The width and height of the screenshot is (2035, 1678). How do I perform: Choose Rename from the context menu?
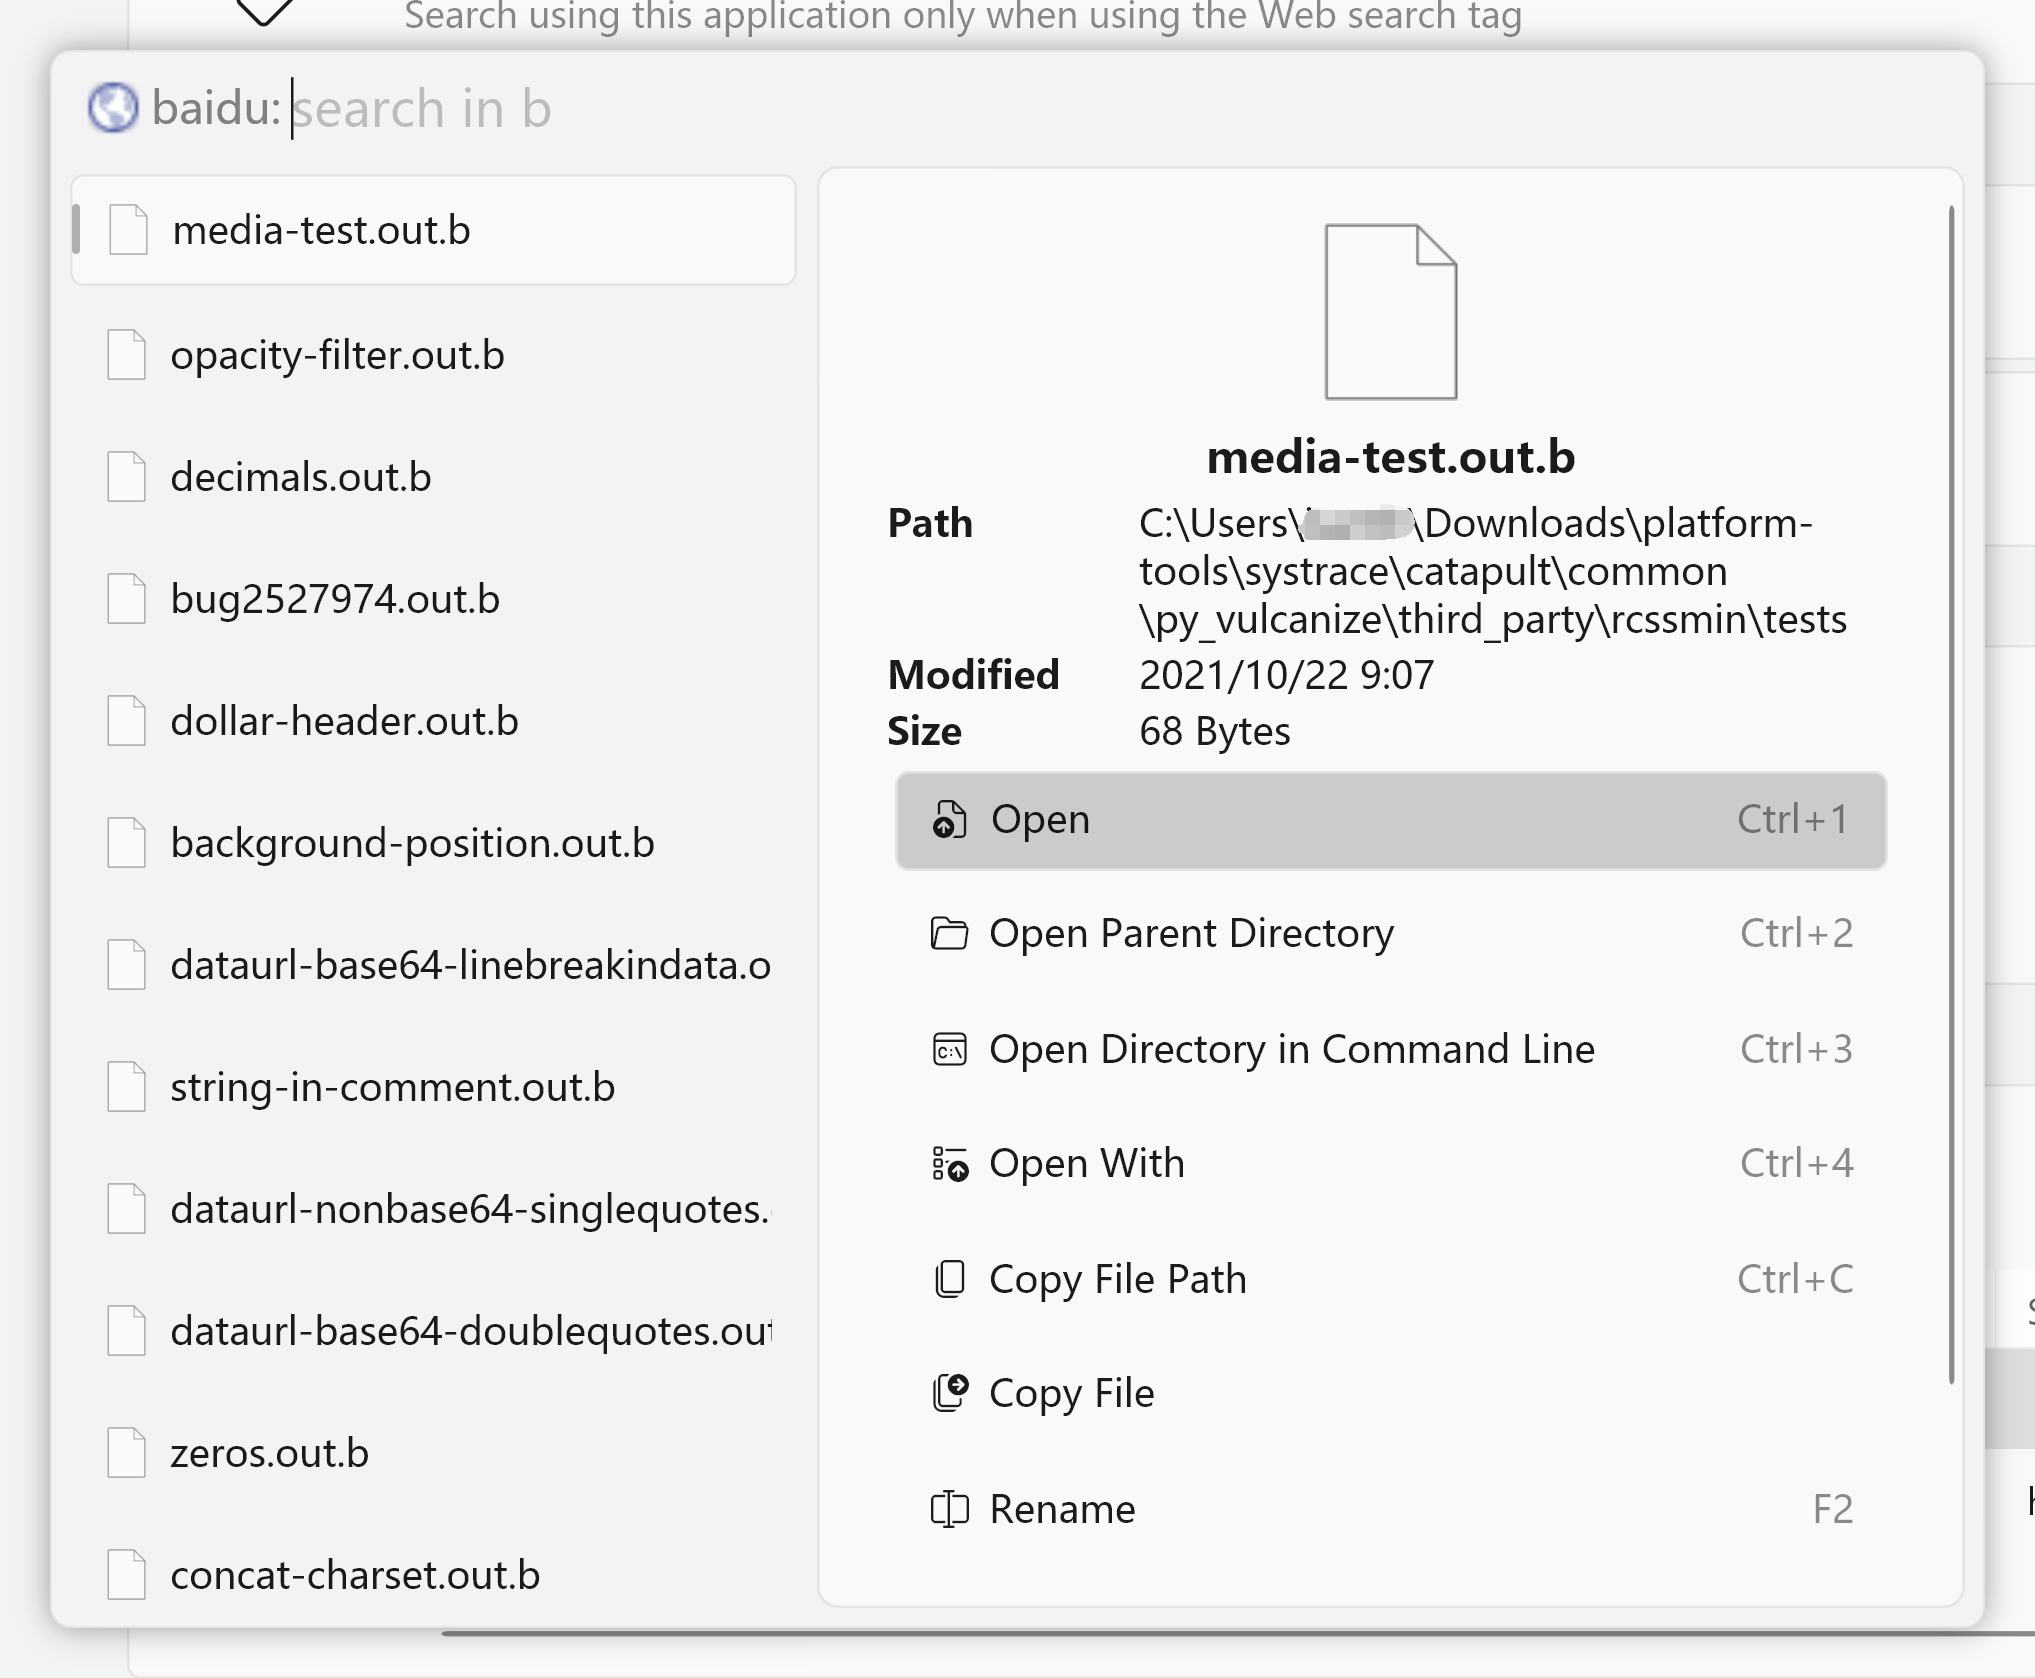pos(1061,1509)
